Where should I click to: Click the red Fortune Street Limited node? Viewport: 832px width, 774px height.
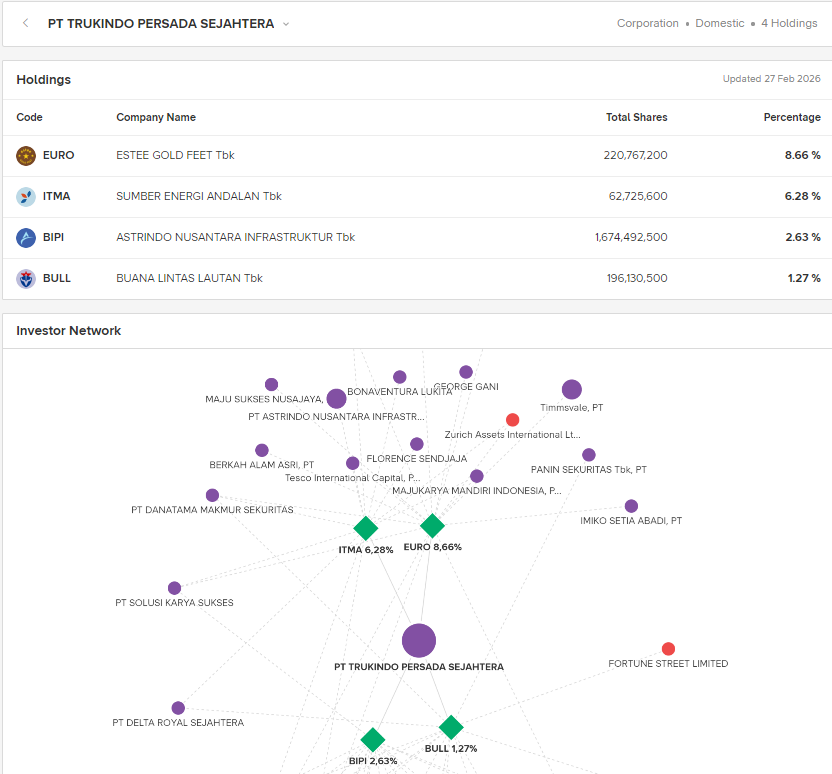coord(668,649)
